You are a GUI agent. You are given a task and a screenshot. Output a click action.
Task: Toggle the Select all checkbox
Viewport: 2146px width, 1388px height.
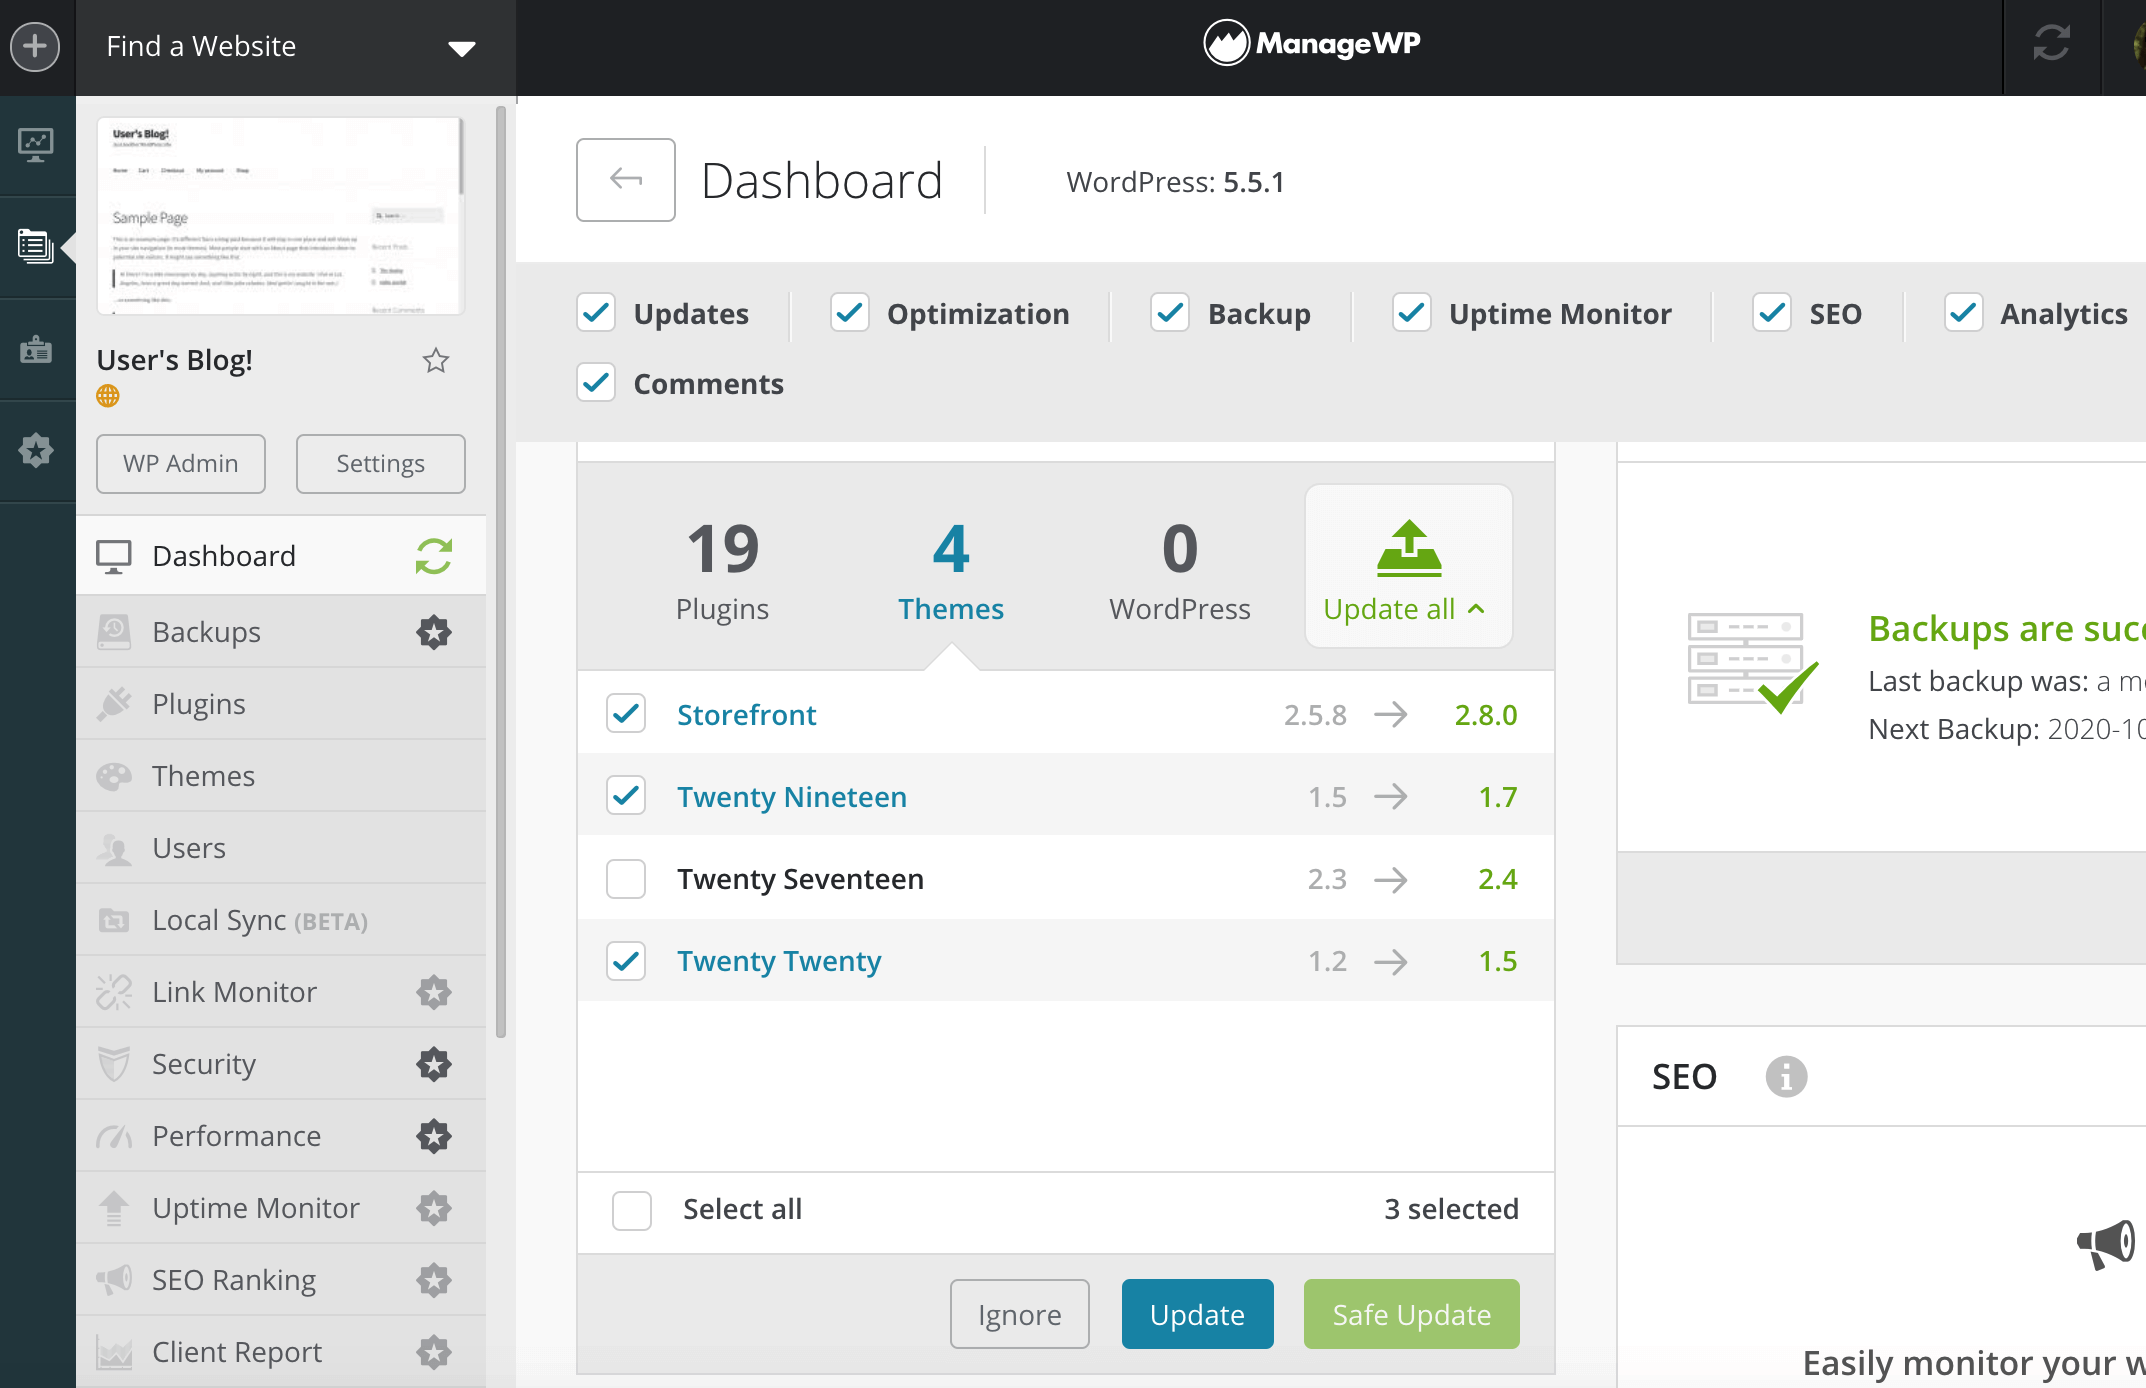tap(632, 1210)
